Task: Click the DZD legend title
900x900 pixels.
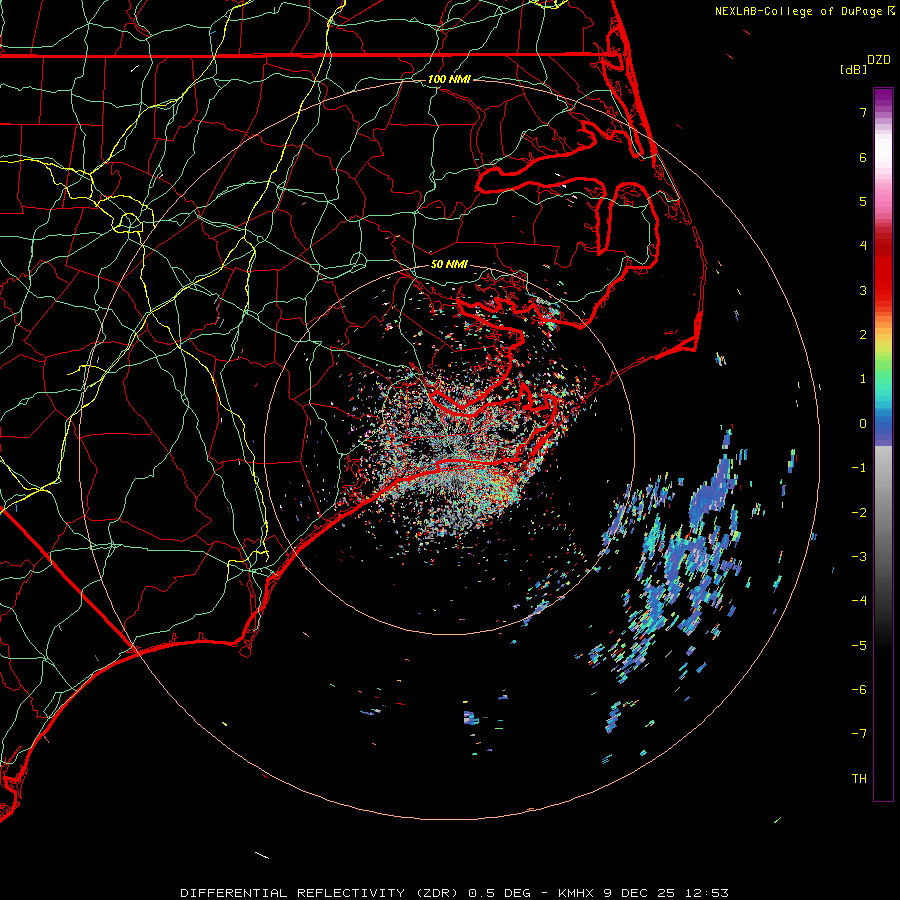Action: (879, 60)
